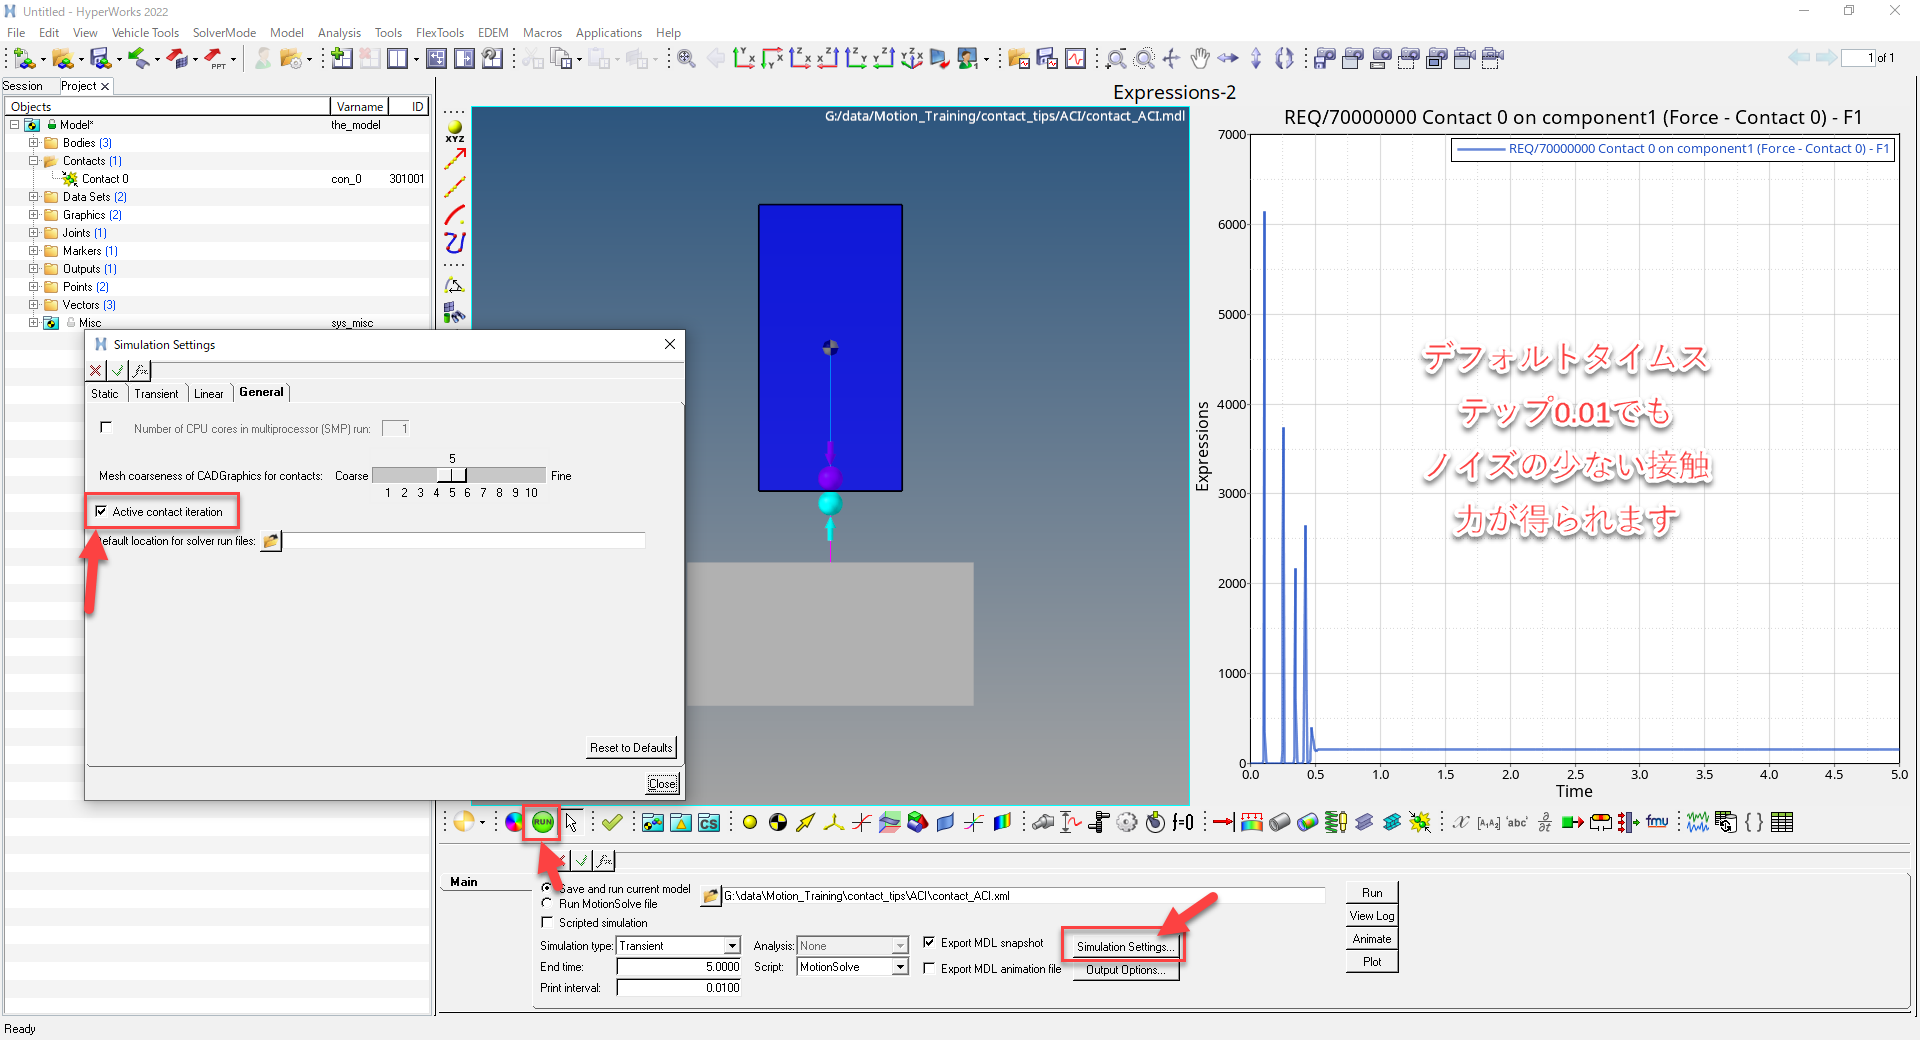The width and height of the screenshot is (1920, 1040).
Task: Switch to the Linear tab
Action: tap(209, 394)
